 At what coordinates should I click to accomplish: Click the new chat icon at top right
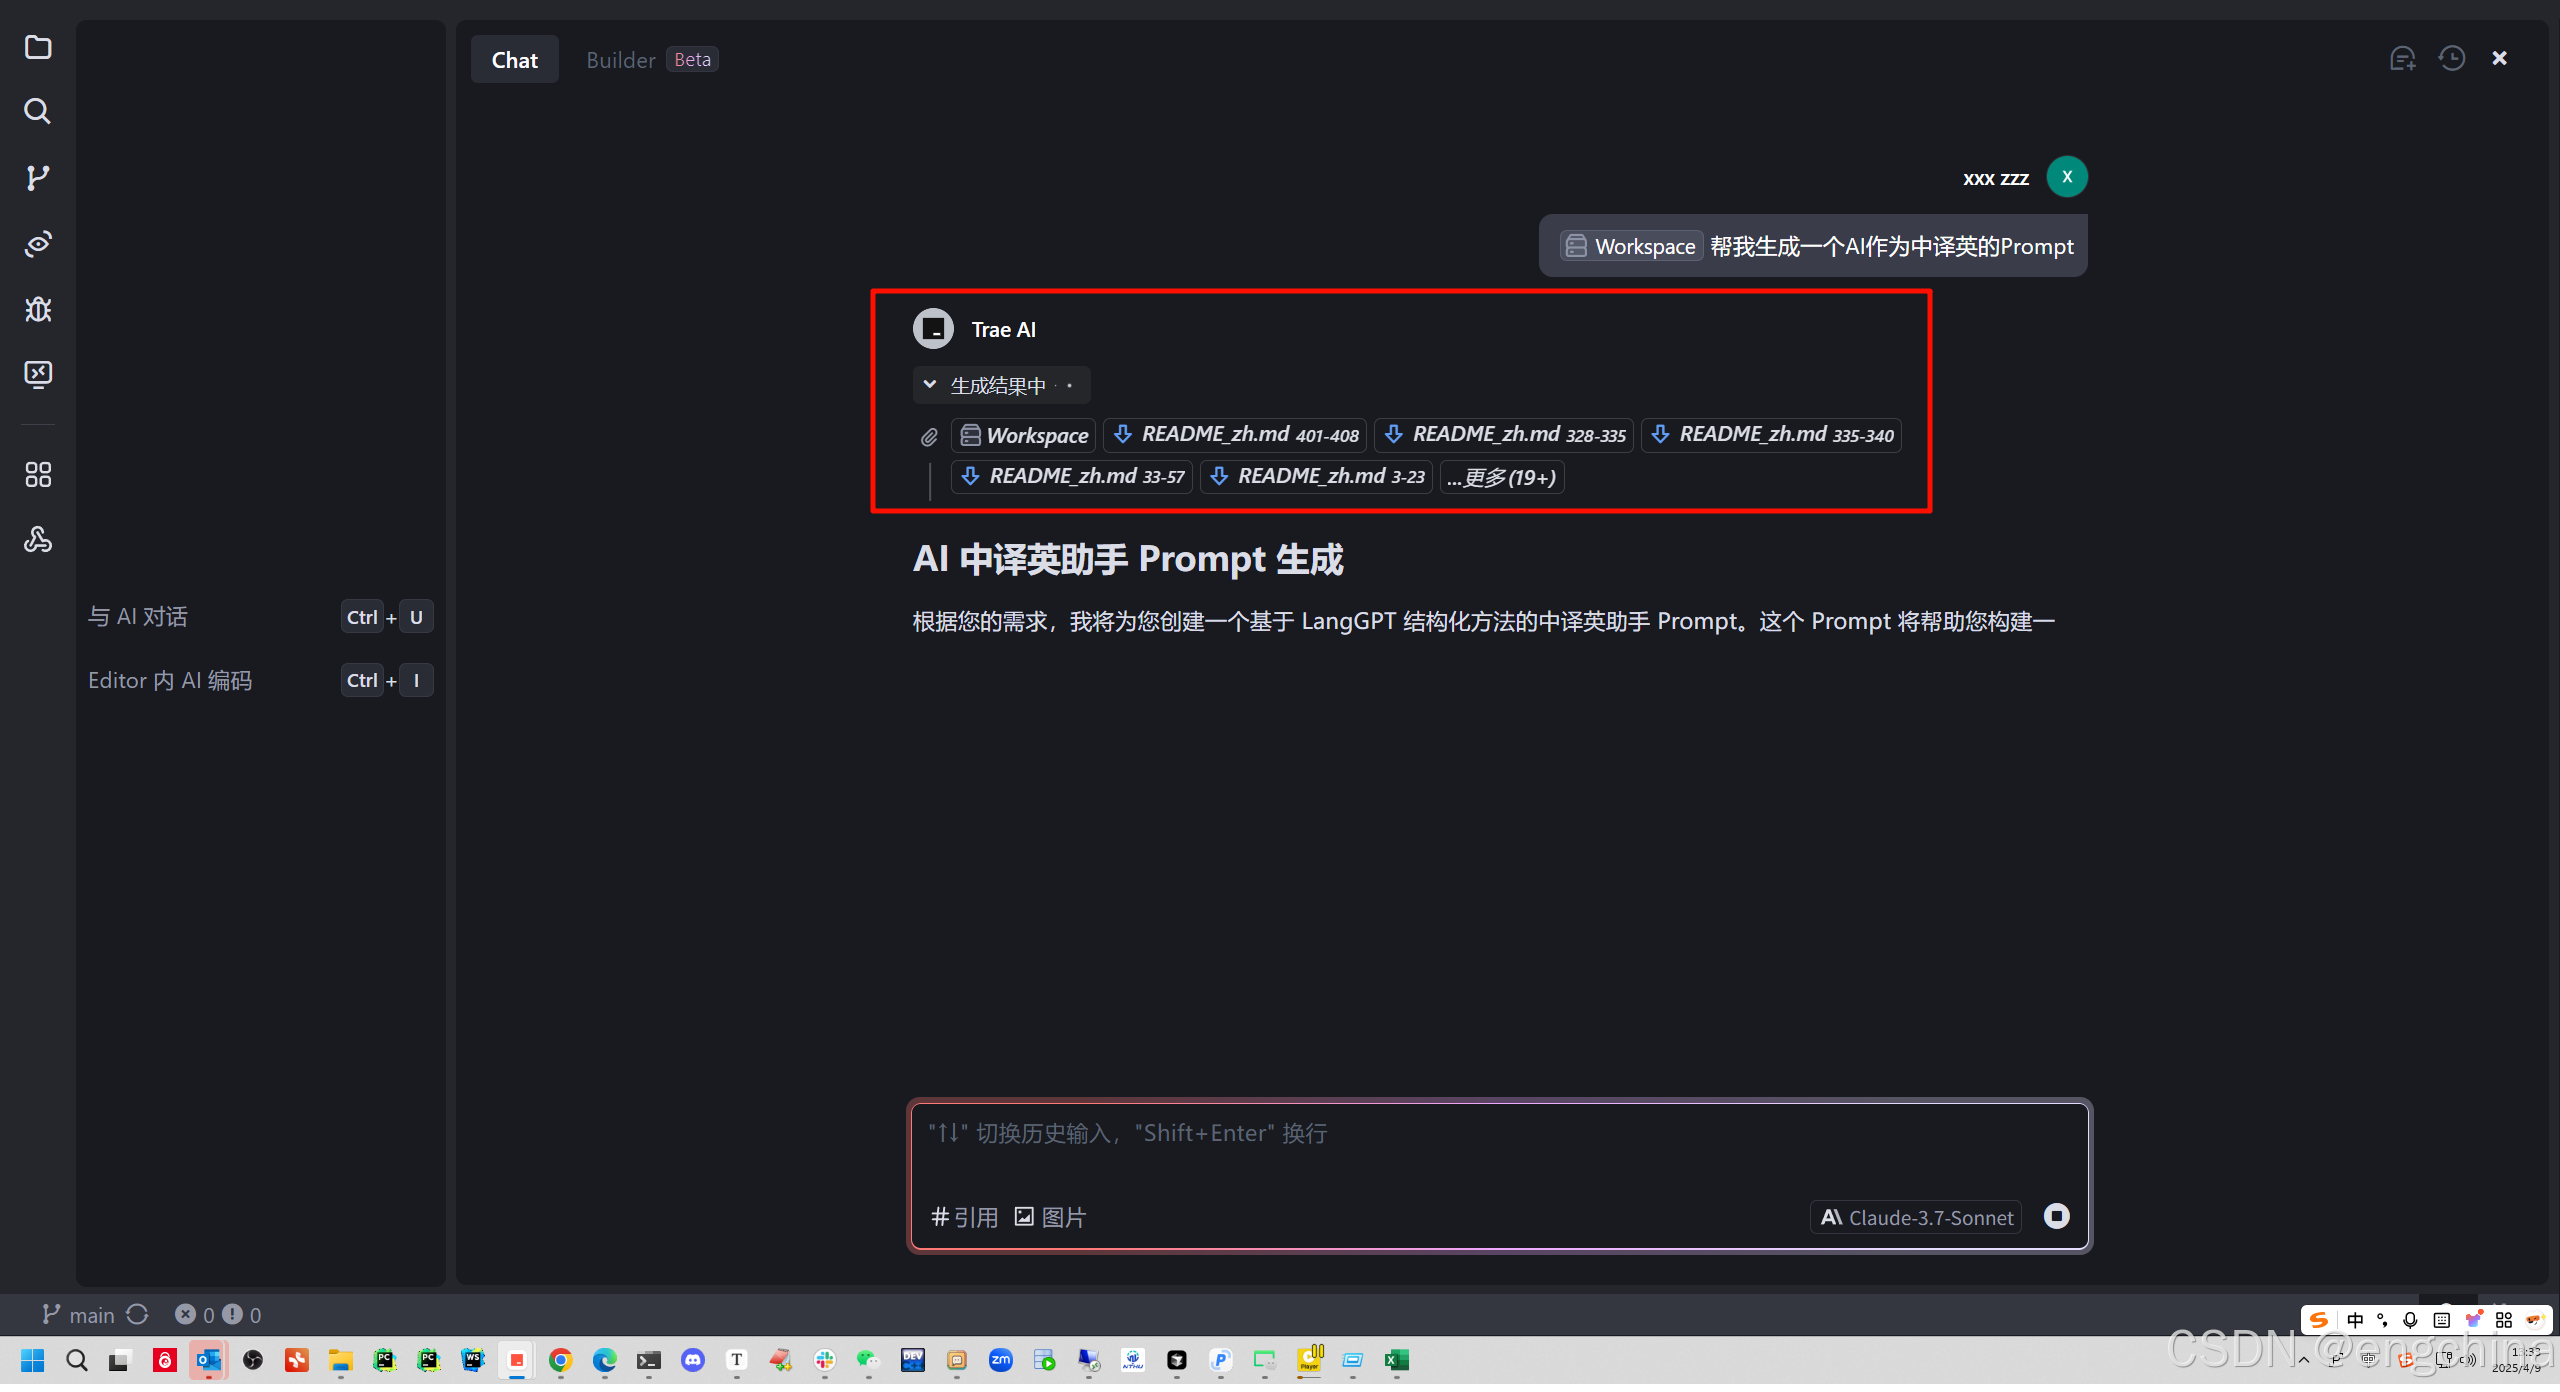[x=2402, y=59]
